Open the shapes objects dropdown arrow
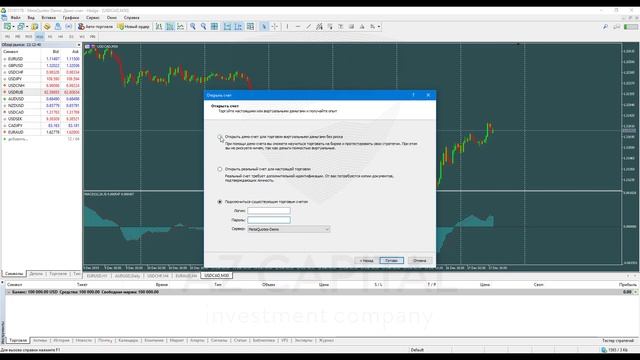 click(x=379, y=27)
